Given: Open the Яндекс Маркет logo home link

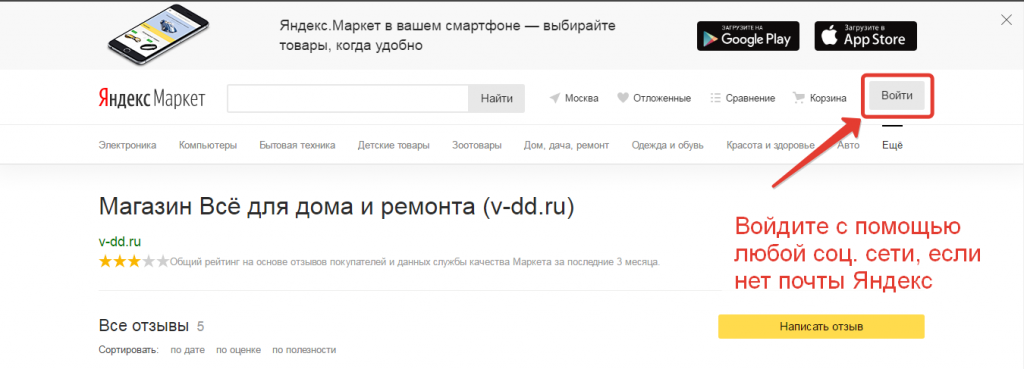Looking at the screenshot, I should pos(152,99).
